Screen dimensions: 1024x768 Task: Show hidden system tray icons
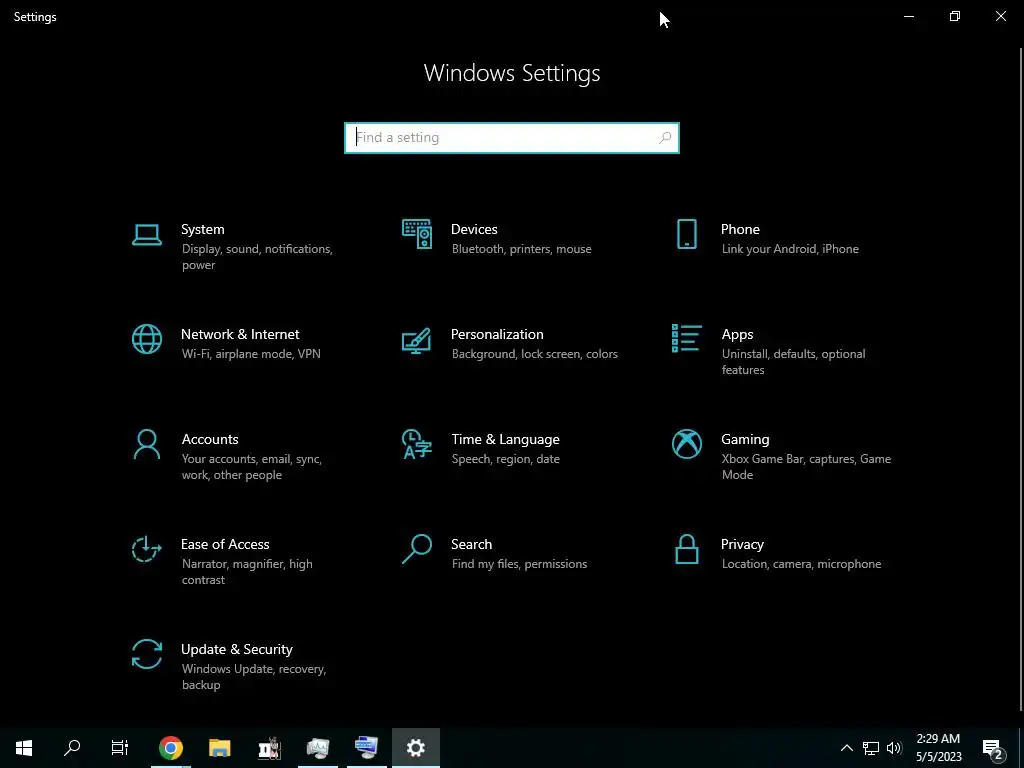[846, 748]
